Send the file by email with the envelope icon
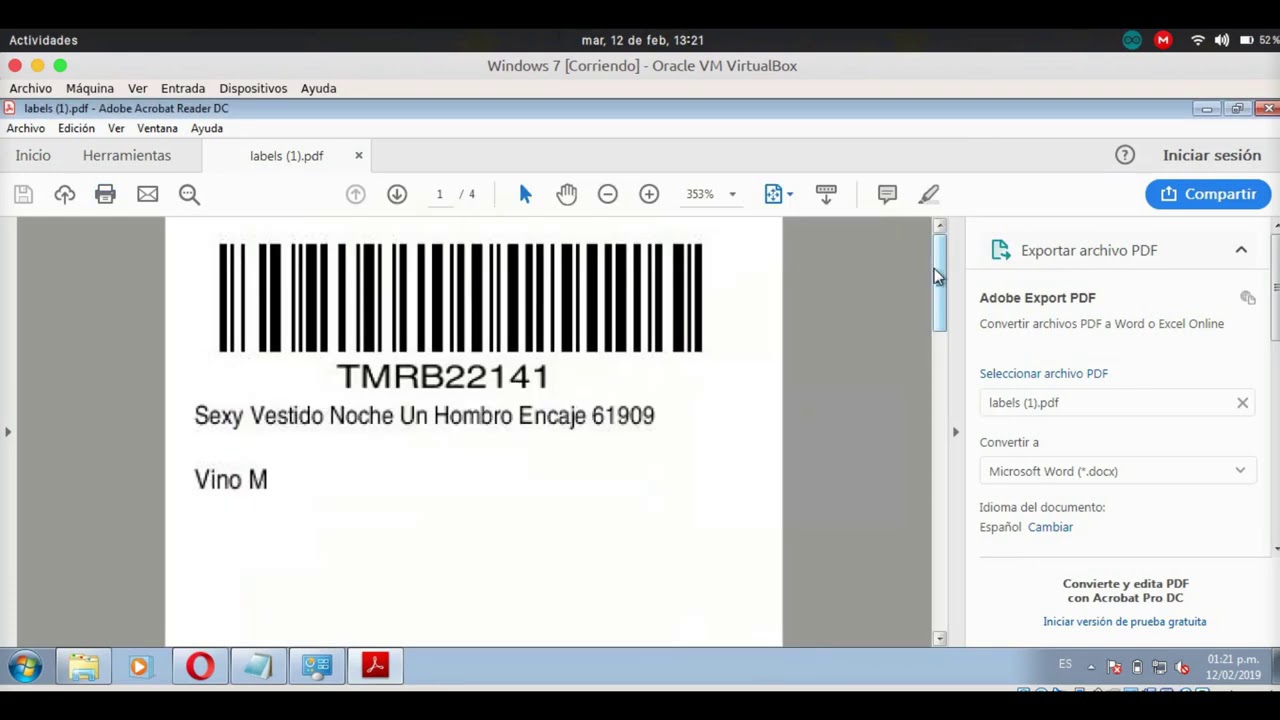Viewport: 1280px width, 720px height. [x=147, y=194]
